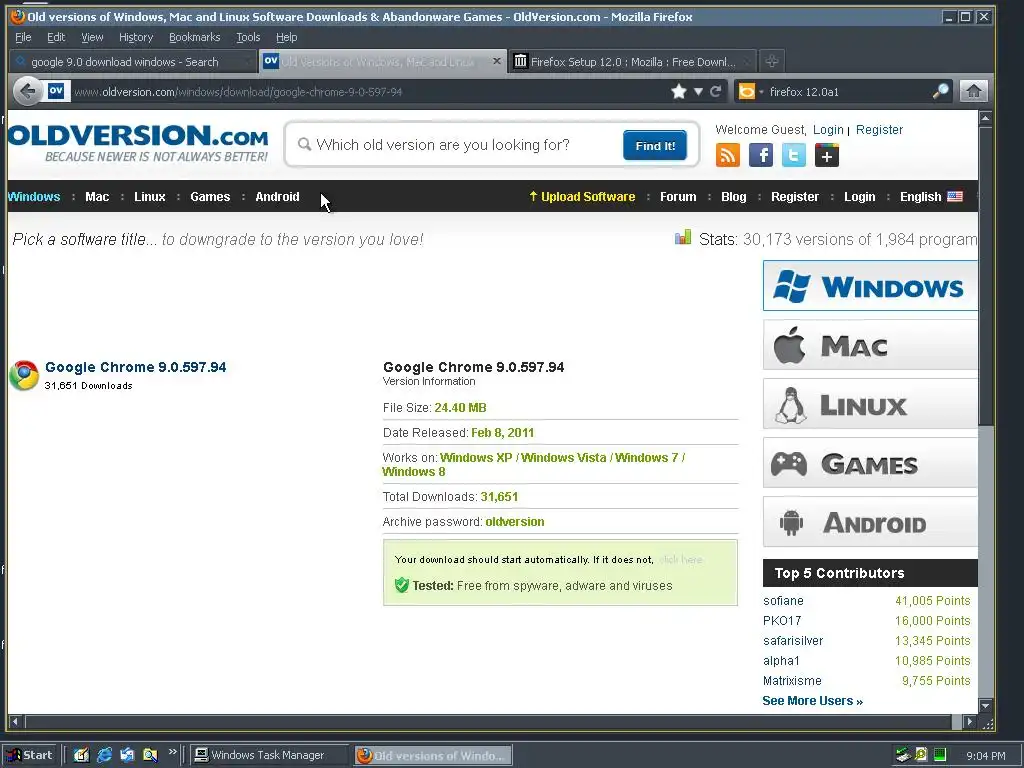Click the large Android category banner
1024x768 pixels.
pos(870,522)
